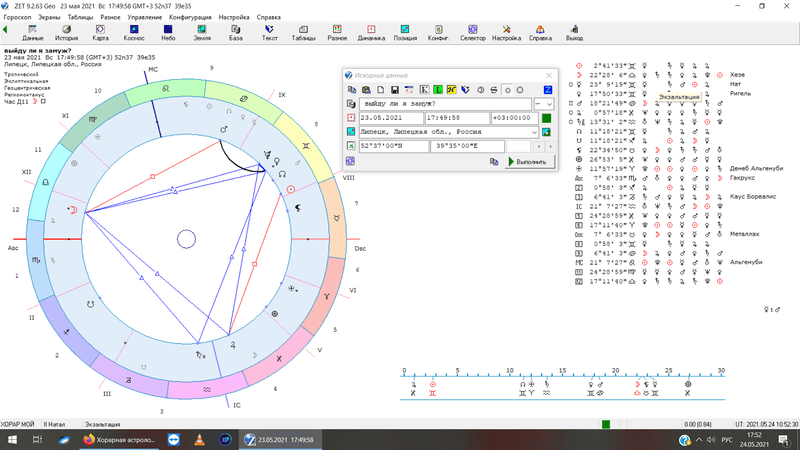This screenshot has width=800, height=450.
Task: Click the right arrow stepper beside coordinates
Action: coord(551,146)
